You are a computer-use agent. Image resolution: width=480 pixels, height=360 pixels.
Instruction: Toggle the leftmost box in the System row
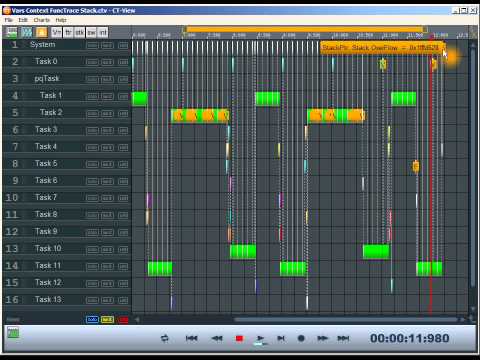click(x=92, y=45)
